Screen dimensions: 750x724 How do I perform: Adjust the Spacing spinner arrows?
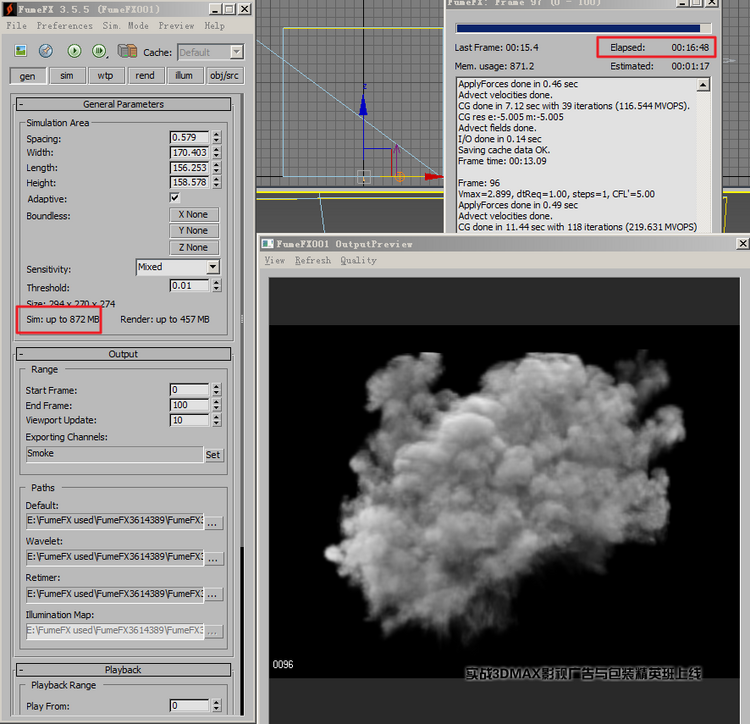217,137
